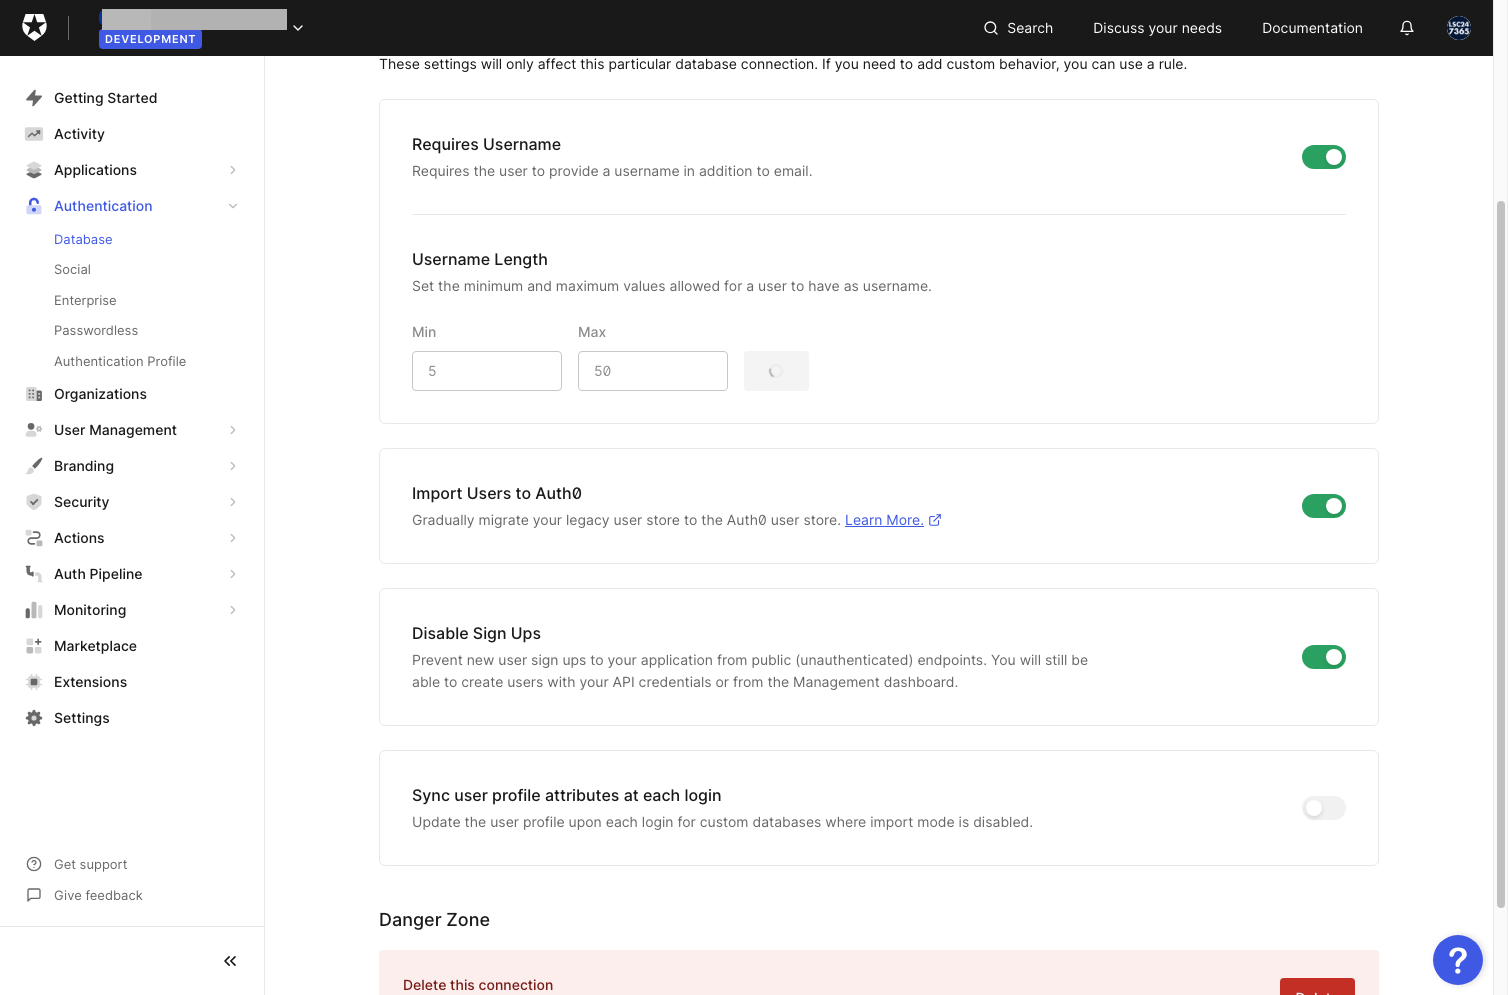Click the Getting Started lightning icon
The width and height of the screenshot is (1508, 995).
(x=34, y=98)
